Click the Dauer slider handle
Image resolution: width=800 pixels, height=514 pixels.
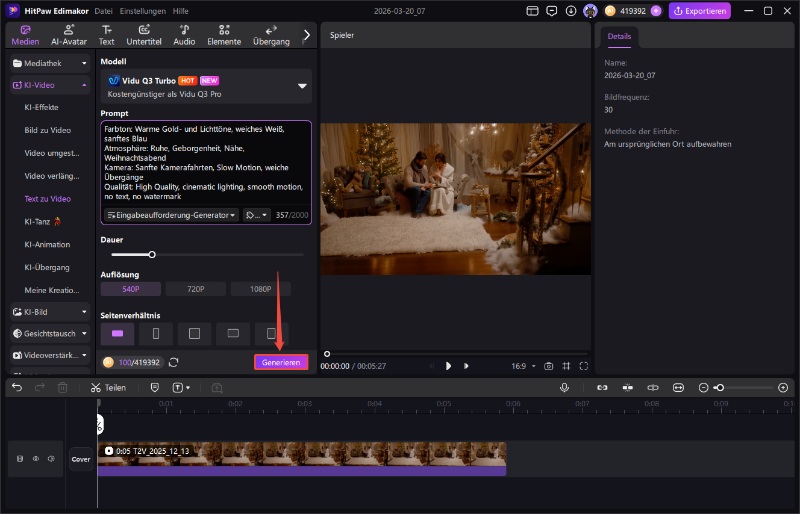(152, 254)
